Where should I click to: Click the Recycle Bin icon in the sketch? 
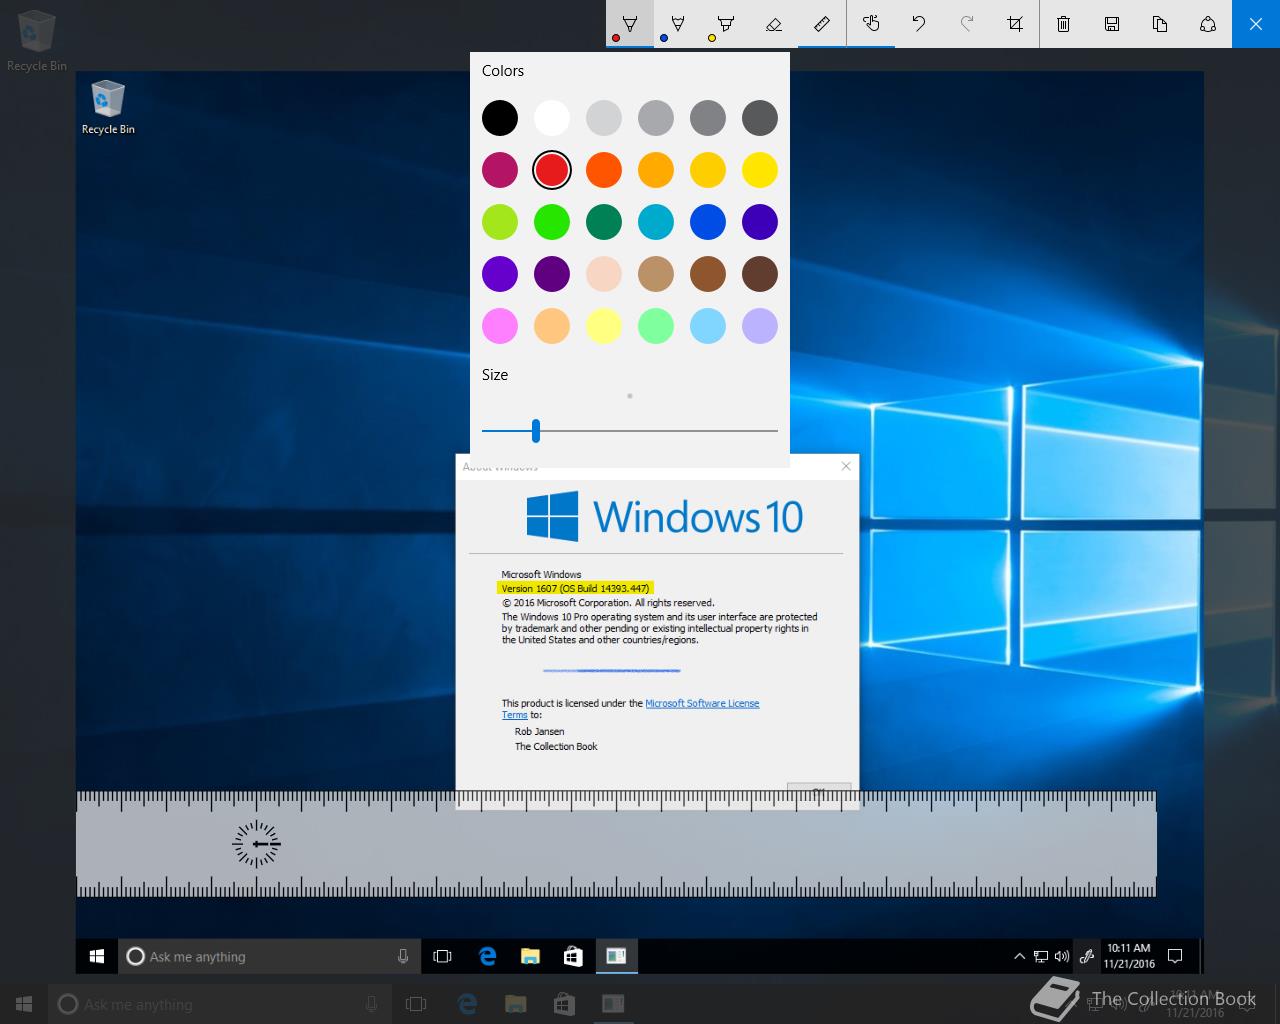[108, 108]
